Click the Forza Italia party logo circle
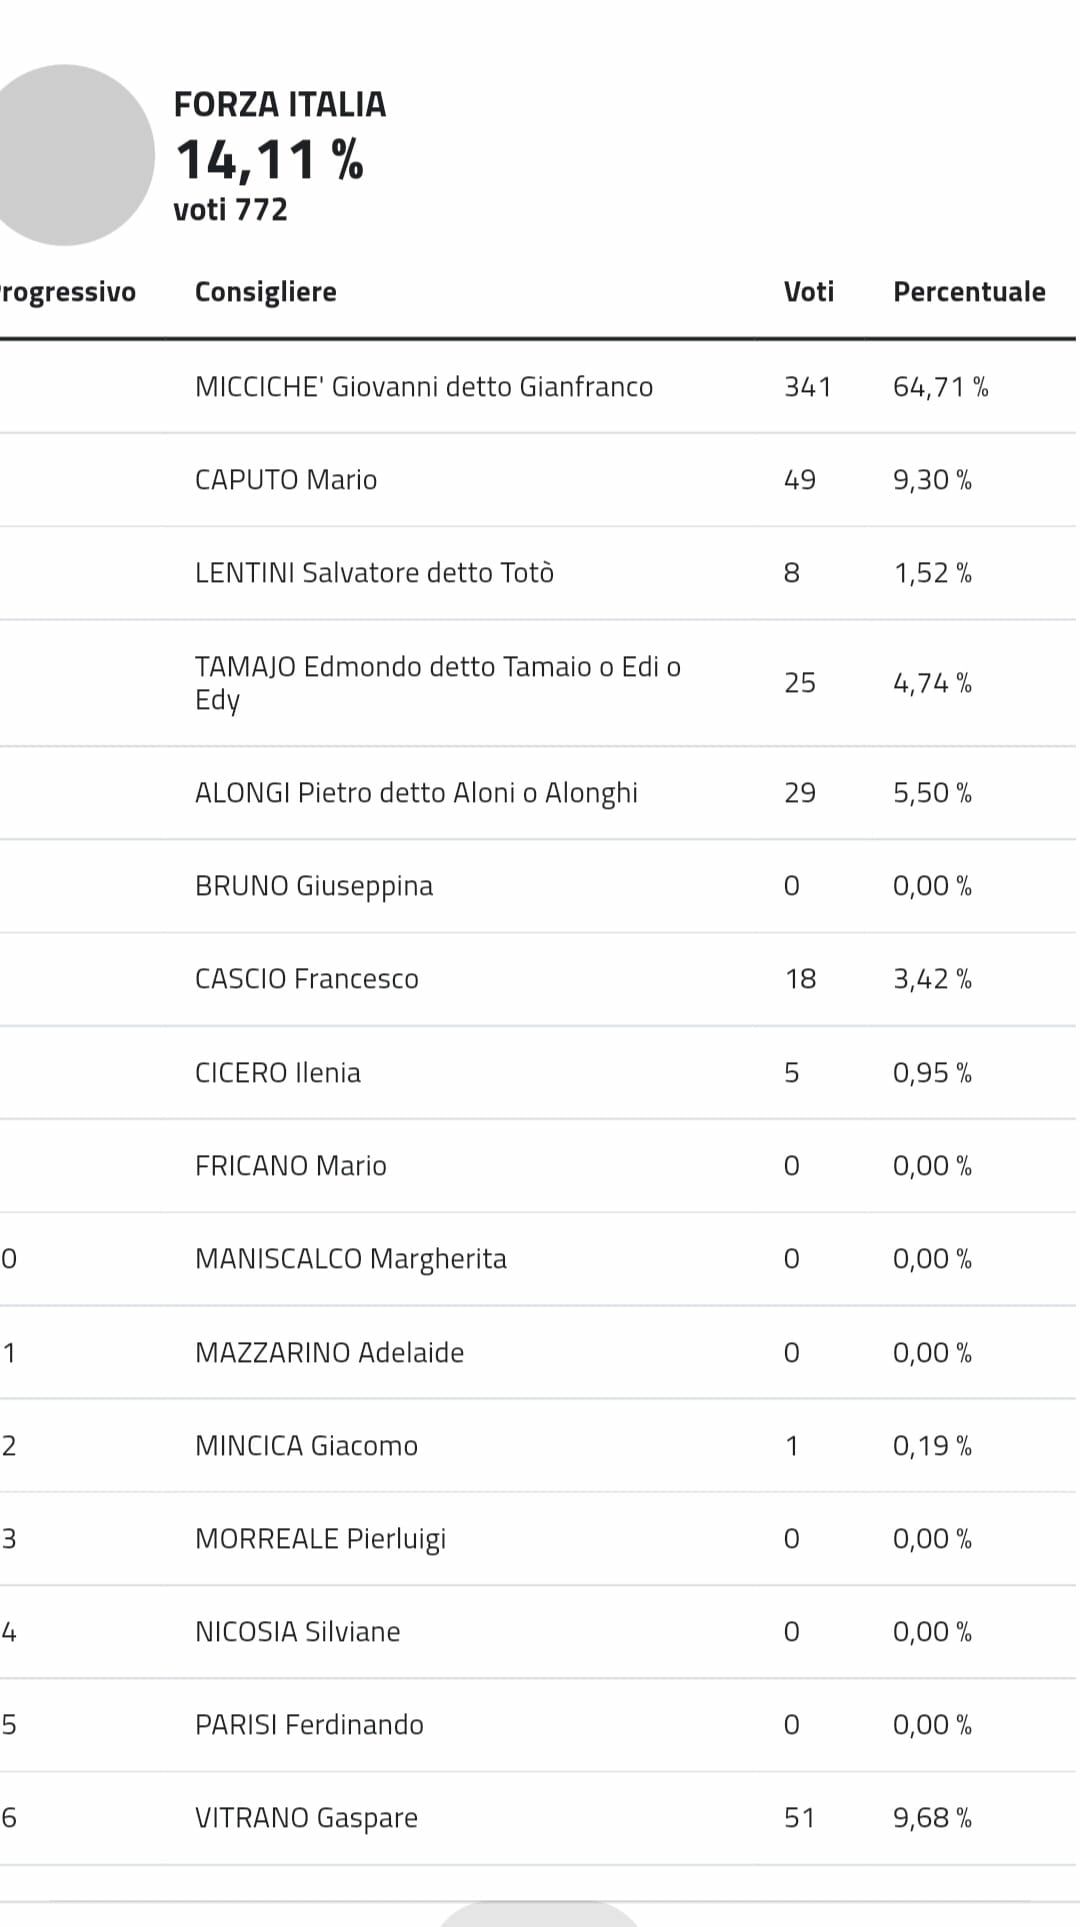1080x1927 pixels. click(66, 155)
